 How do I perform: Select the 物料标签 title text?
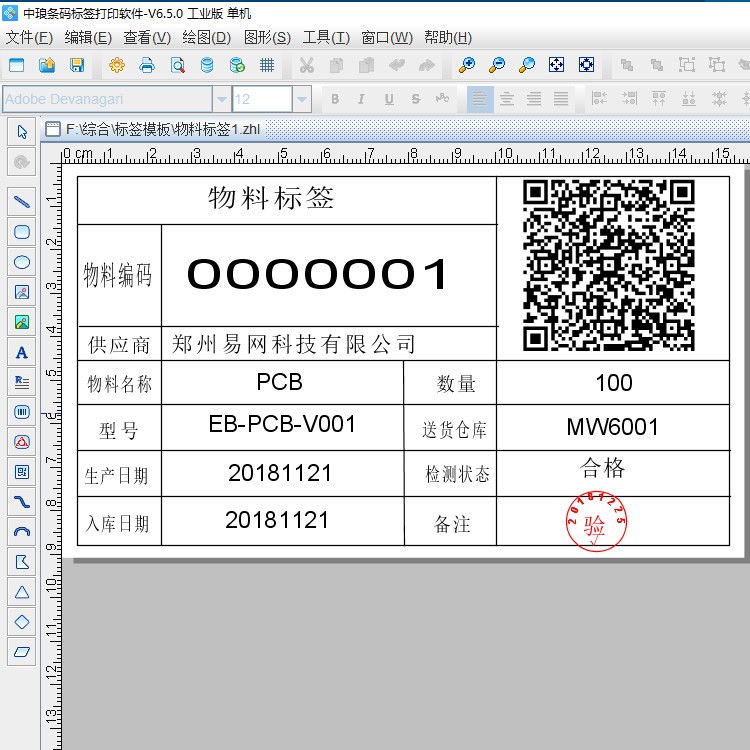point(271,198)
